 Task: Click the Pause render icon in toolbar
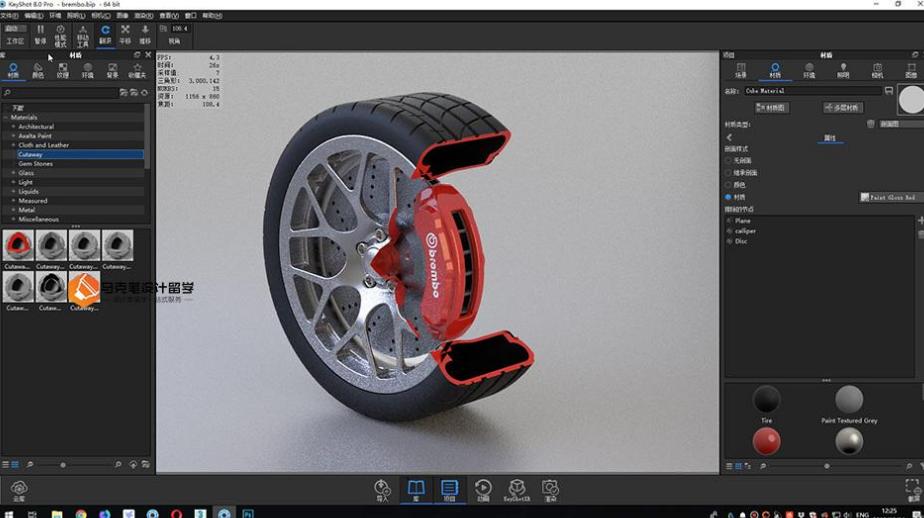point(40,35)
